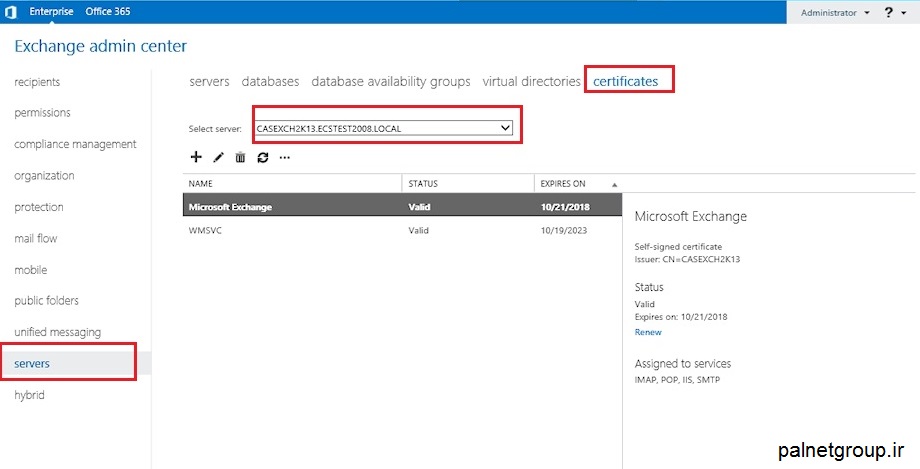Click the sort arrow in Expires On column
920x469 pixels.
(x=614, y=184)
